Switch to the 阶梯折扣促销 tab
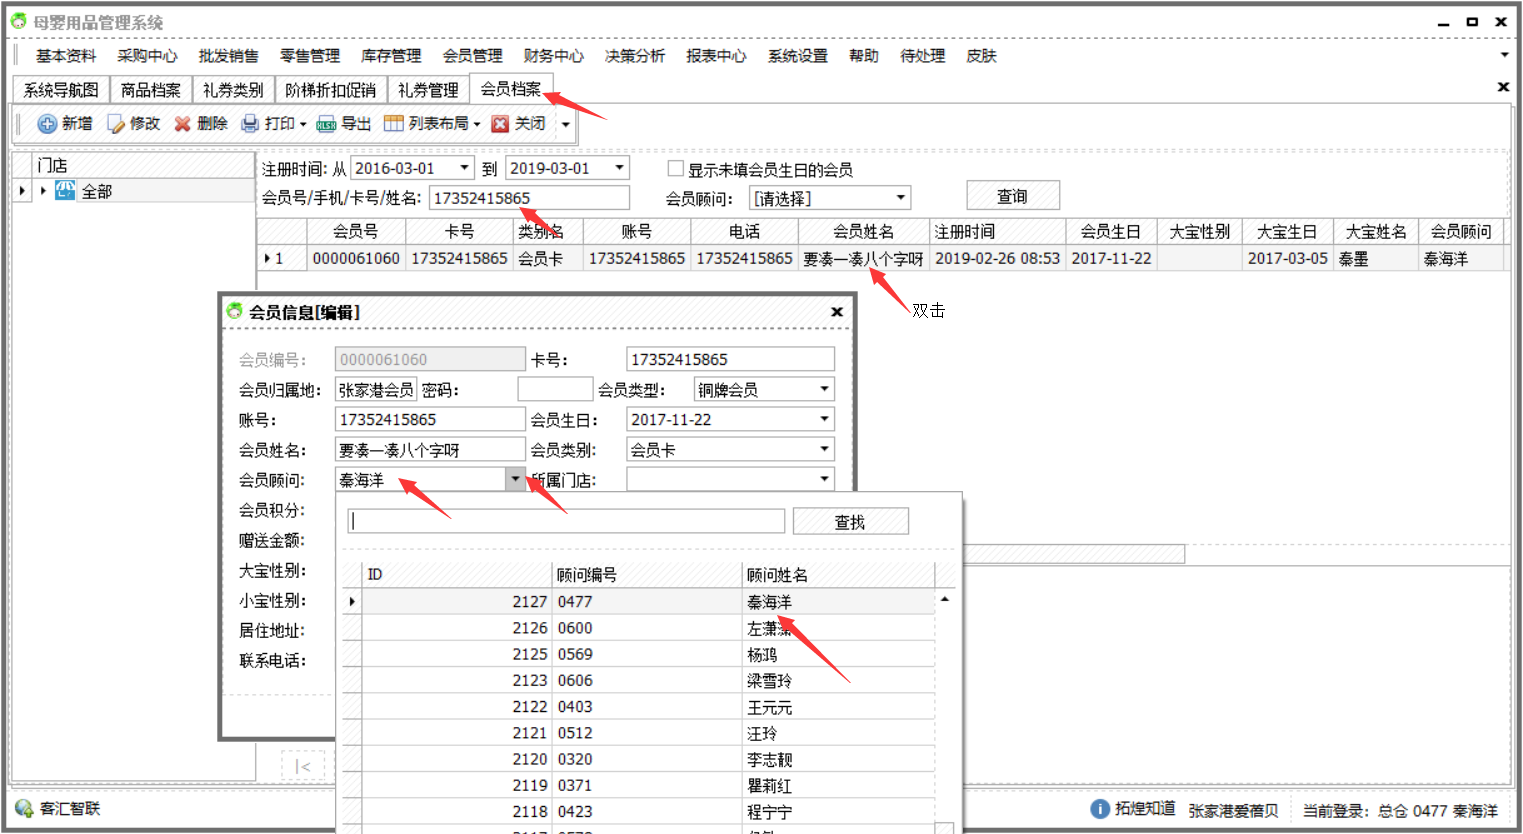Image resolution: width=1523 pixels, height=834 pixels. point(330,90)
